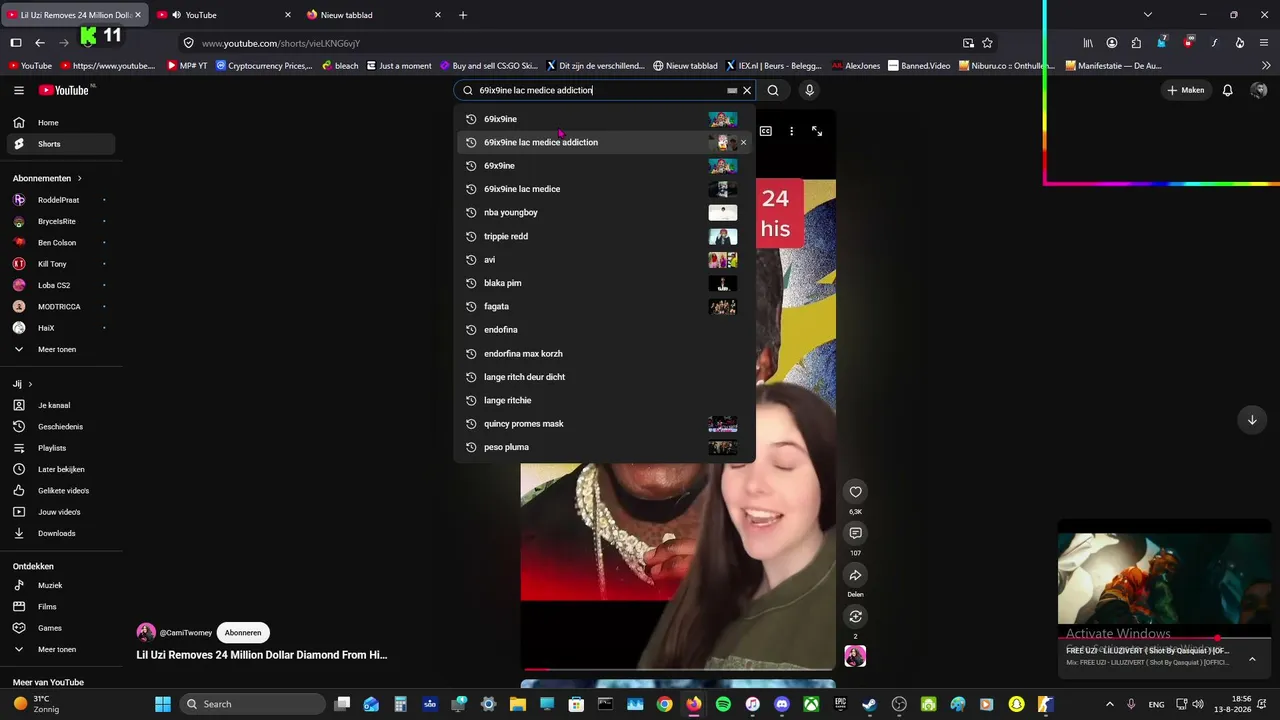Expand Meer tonen under Ontdekken
This screenshot has height=720, width=1280.
pos(62,649)
